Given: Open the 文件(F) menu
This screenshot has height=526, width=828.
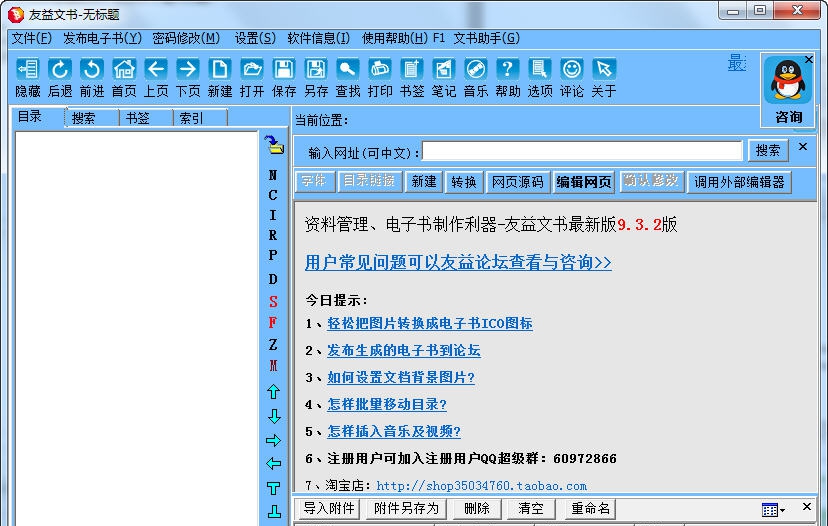Looking at the screenshot, I should [32, 38].
